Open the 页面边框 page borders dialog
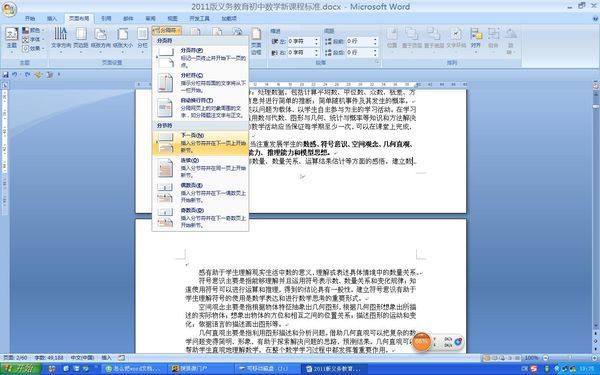Image resolution: width=600 pixels, height=375 pixels. [256, 41]
